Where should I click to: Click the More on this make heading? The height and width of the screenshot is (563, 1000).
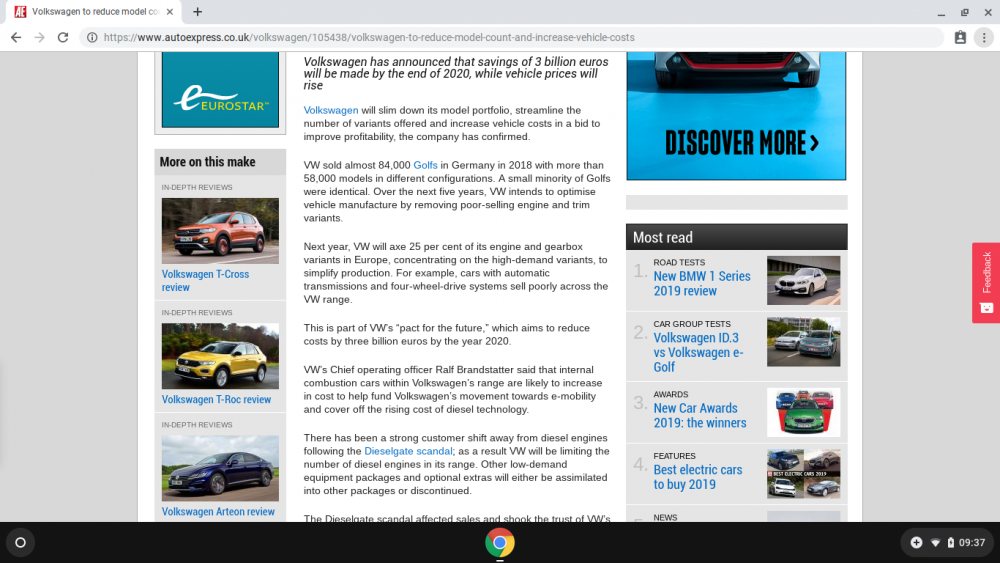coord(207,162)
